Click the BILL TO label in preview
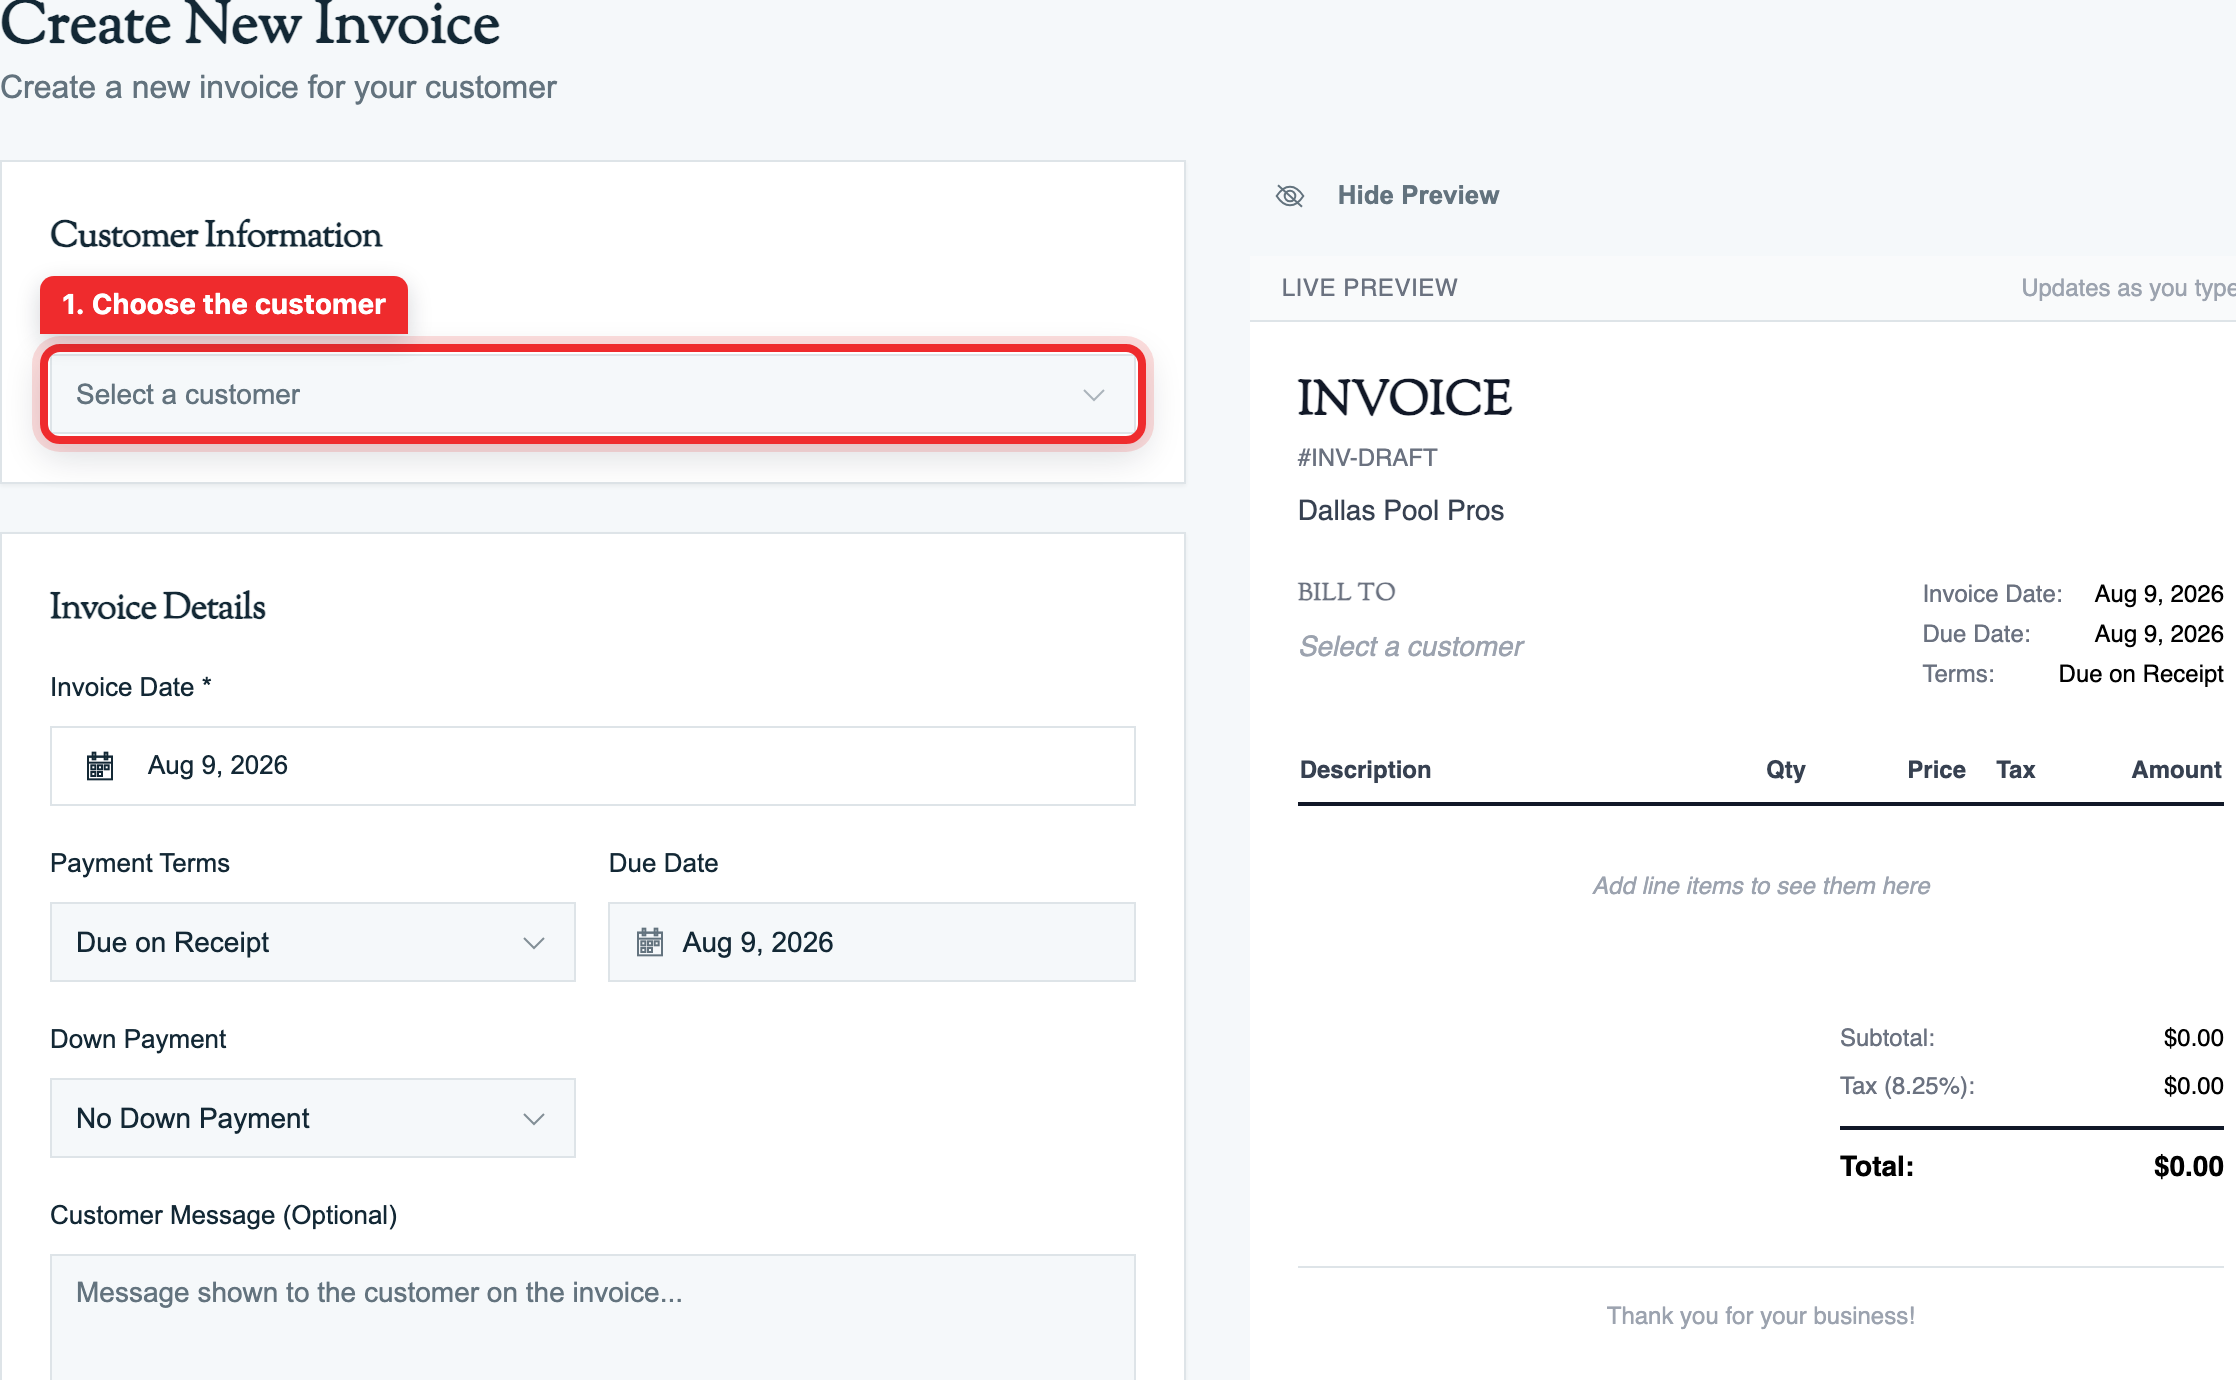Viewport: 2236px width, 1380px height. (1346, 592)
